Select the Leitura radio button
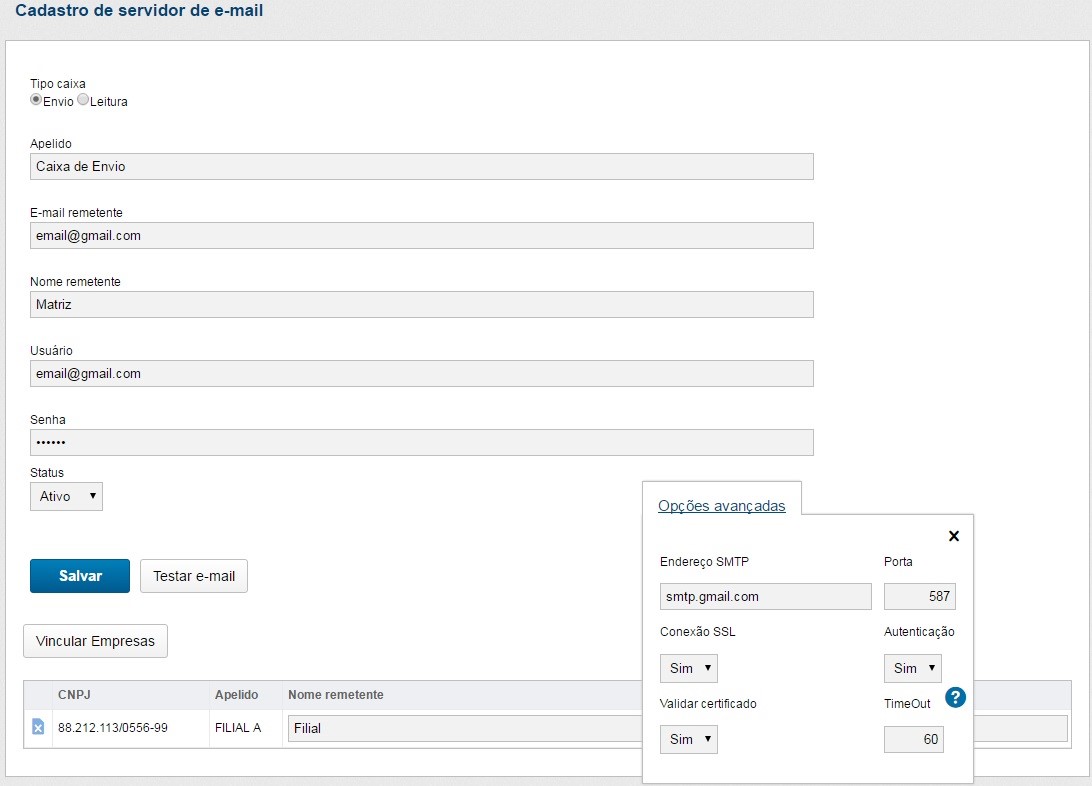 83,100
